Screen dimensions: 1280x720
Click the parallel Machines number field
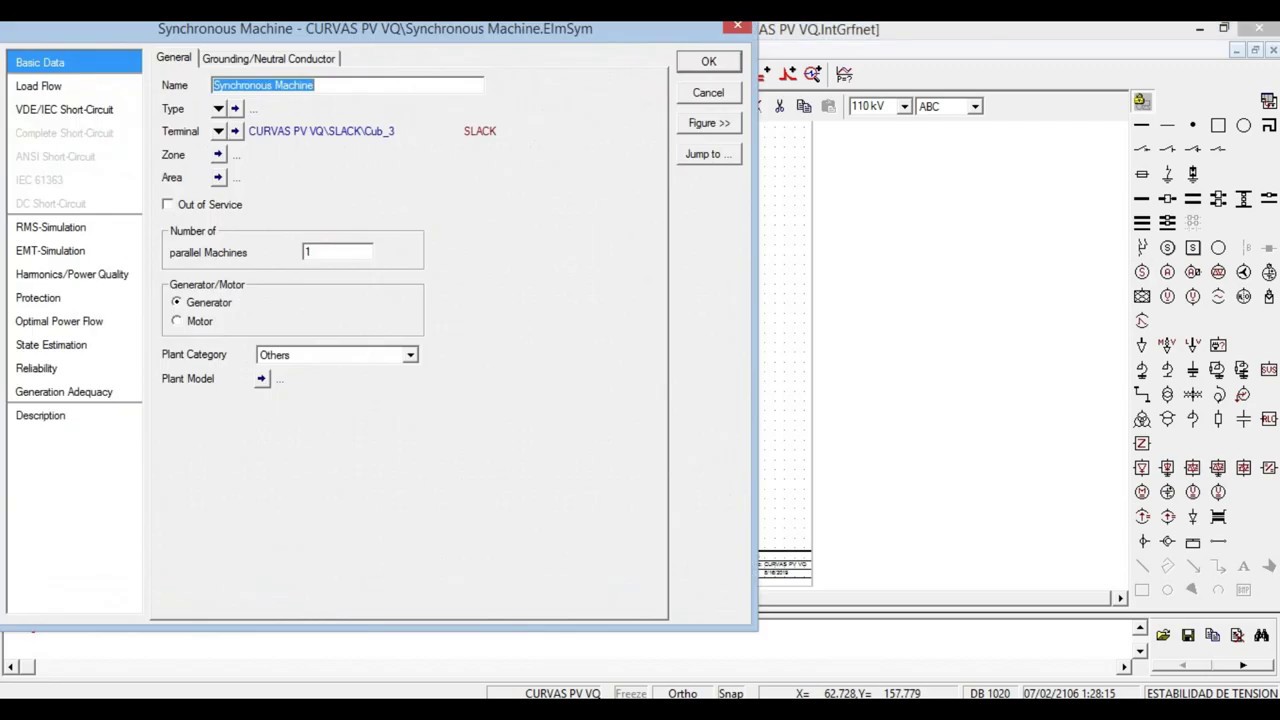point(338,252)
